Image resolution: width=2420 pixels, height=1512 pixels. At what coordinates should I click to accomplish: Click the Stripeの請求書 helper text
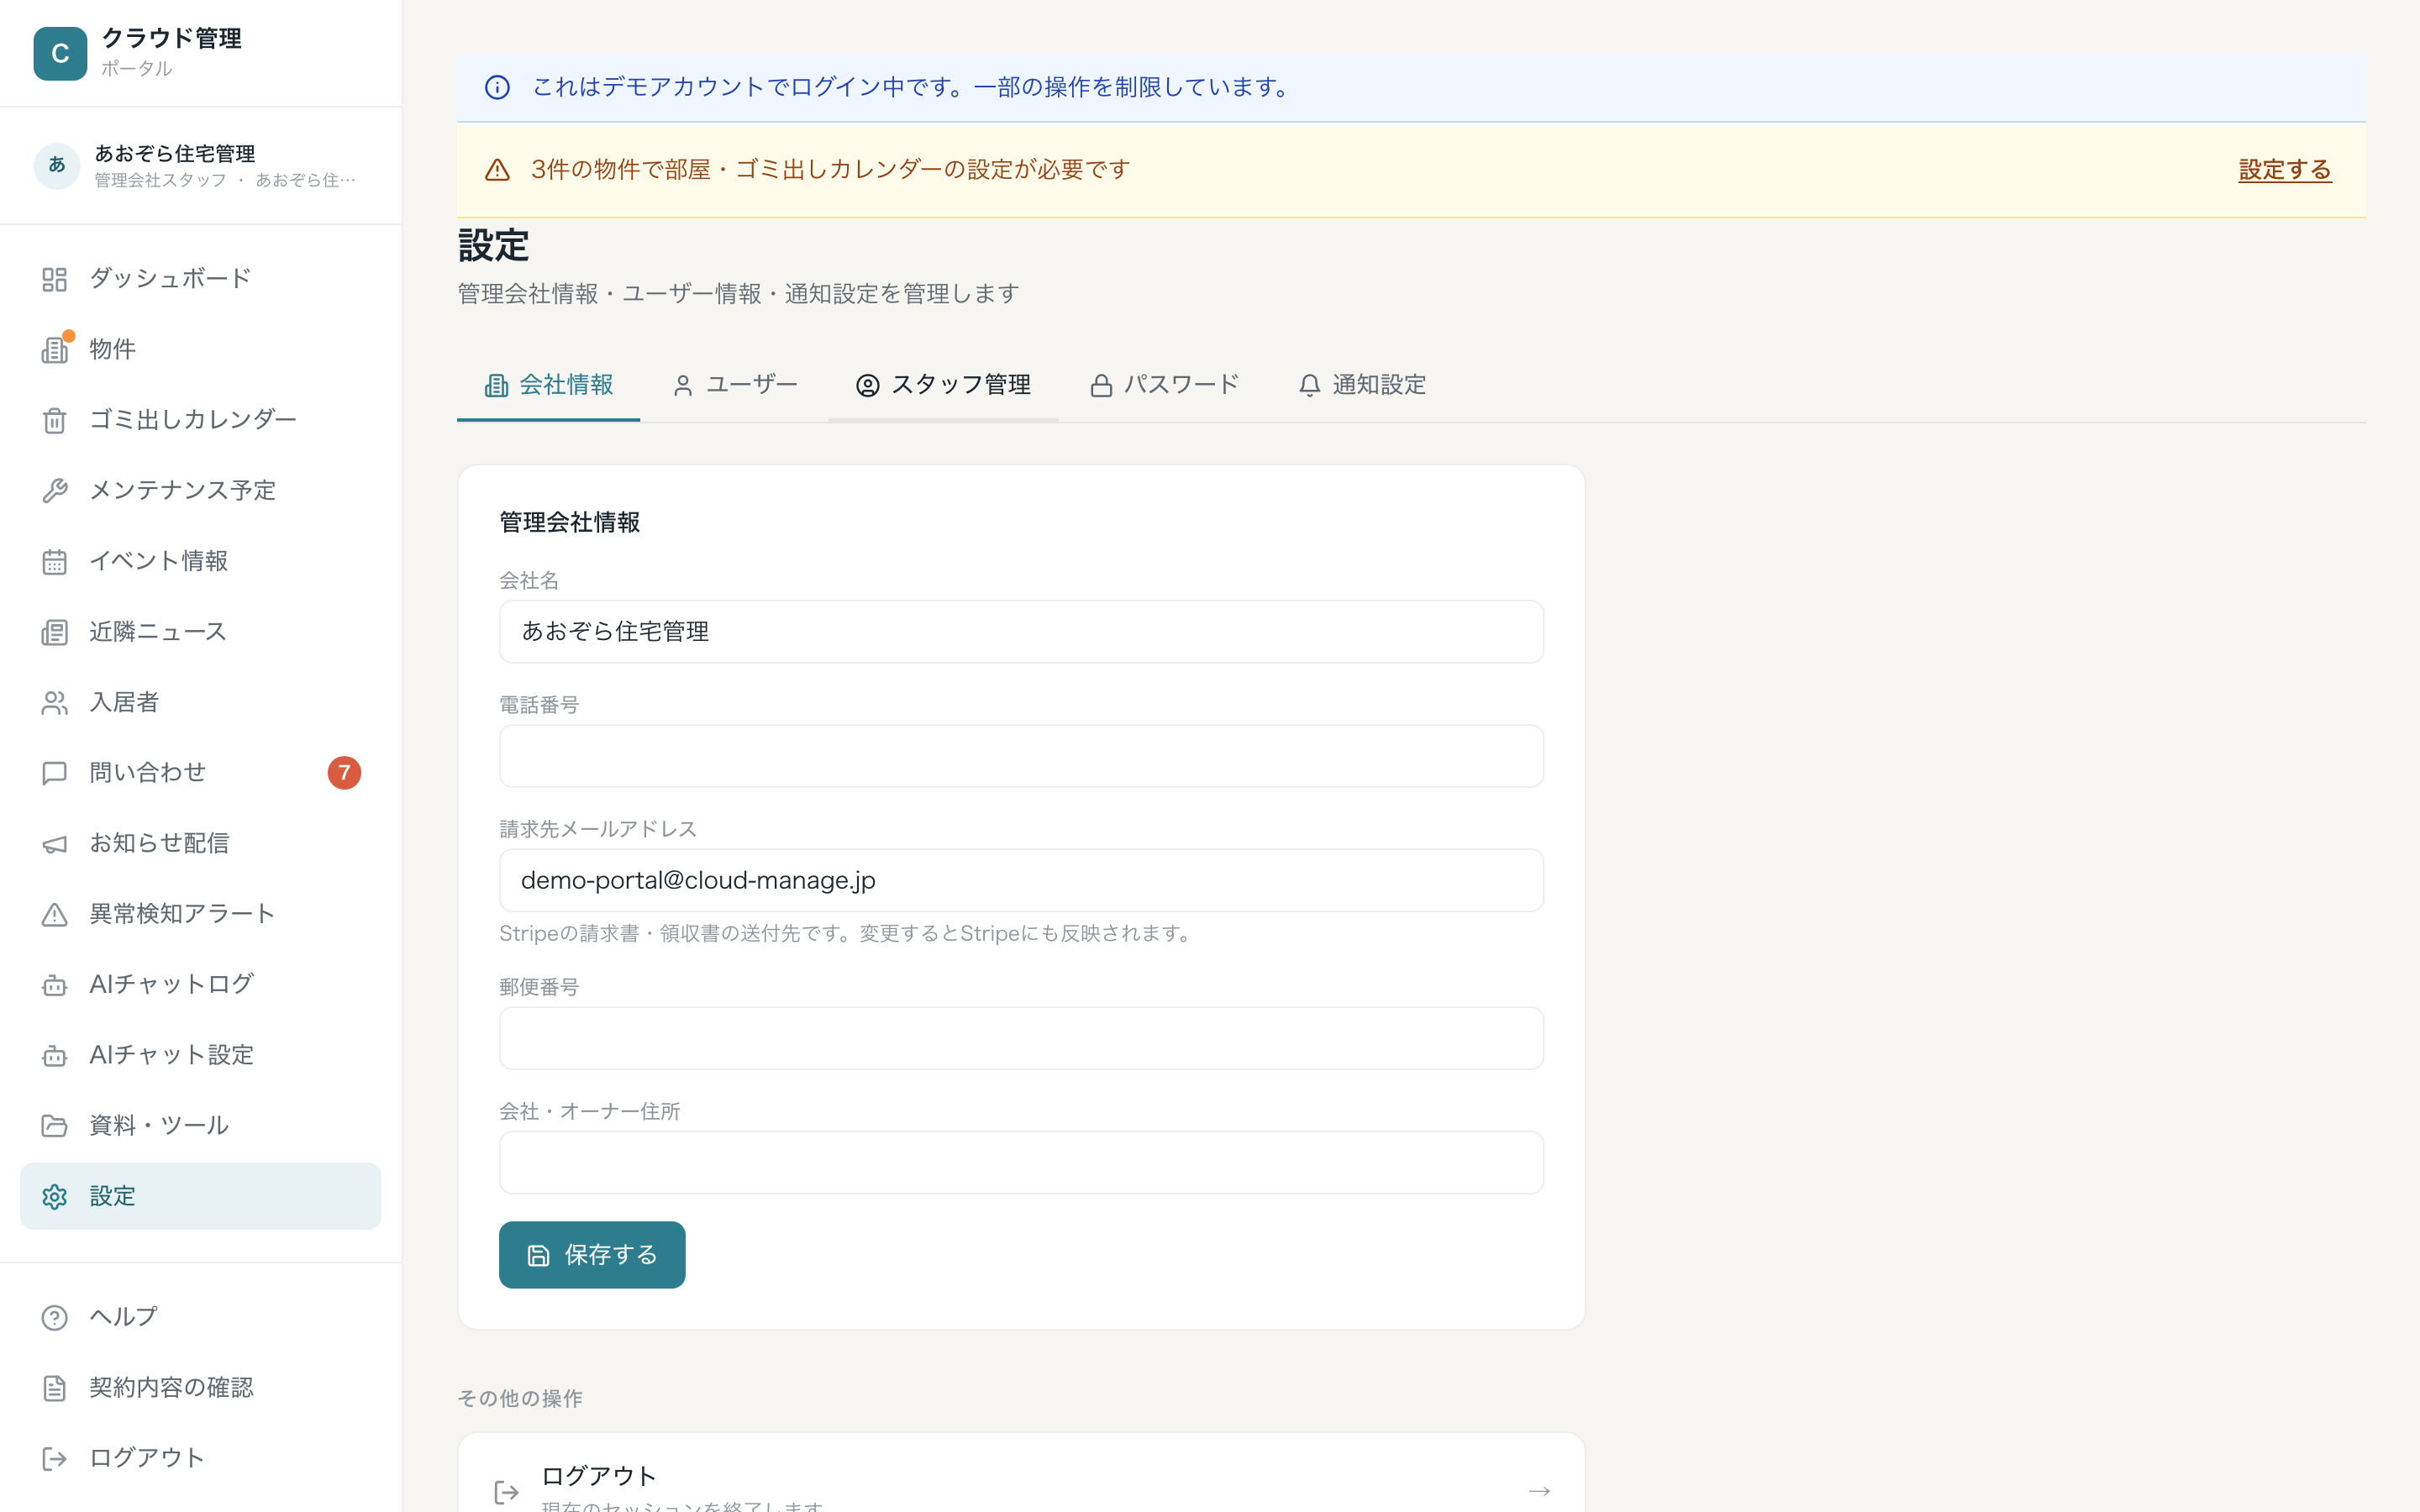click(848, 934)
